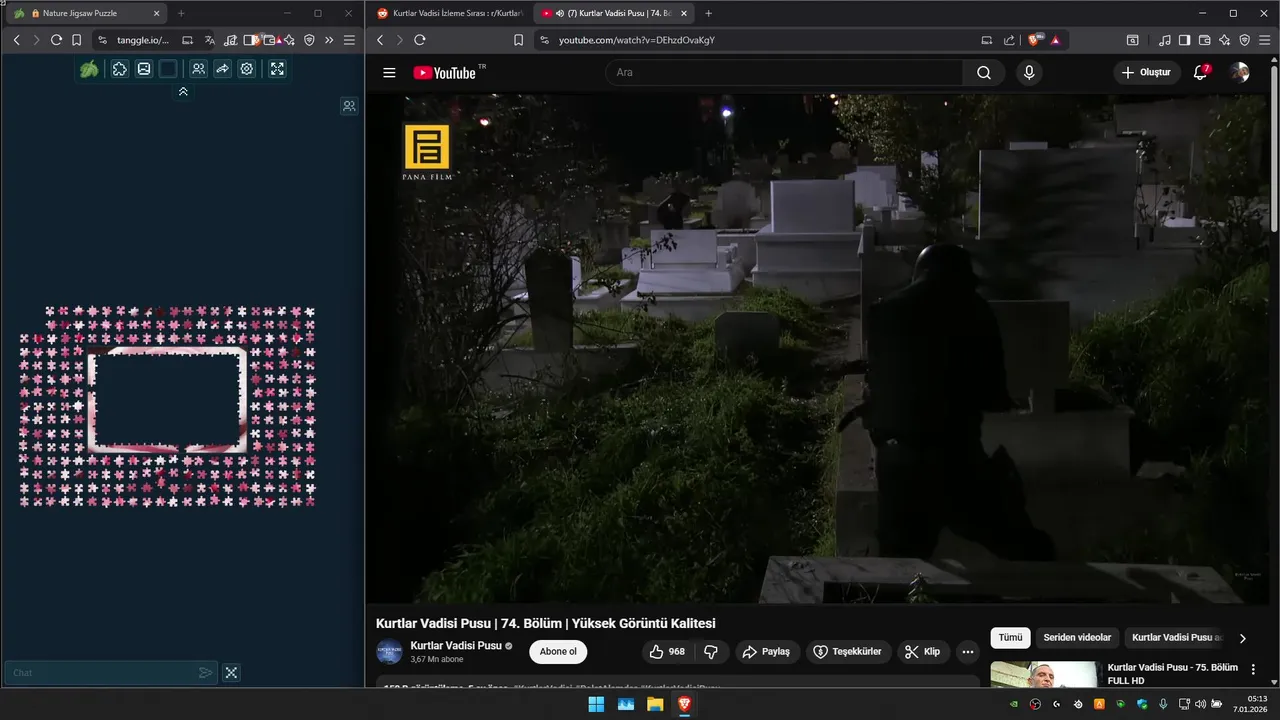Open the YouTube account avatar menu
Viewport: 1280px width, 720px height.
click(1240, 72)
